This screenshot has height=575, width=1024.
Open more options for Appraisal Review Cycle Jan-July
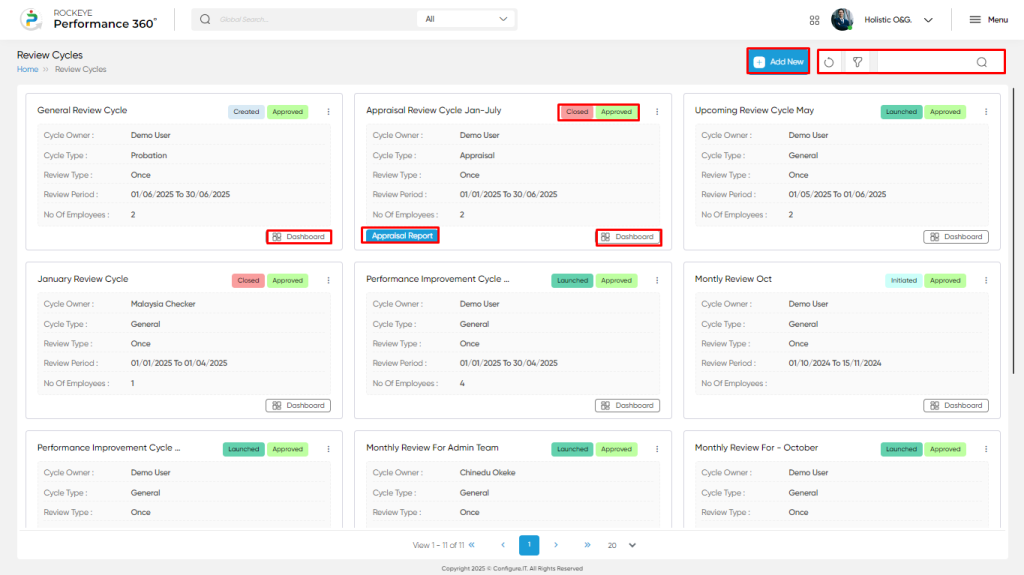click(657, 112)
